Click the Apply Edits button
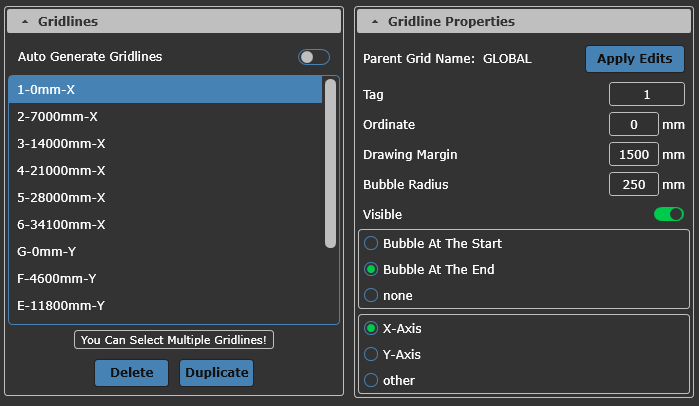This screenshot has width=699, height=406. [x=634, y=59]
